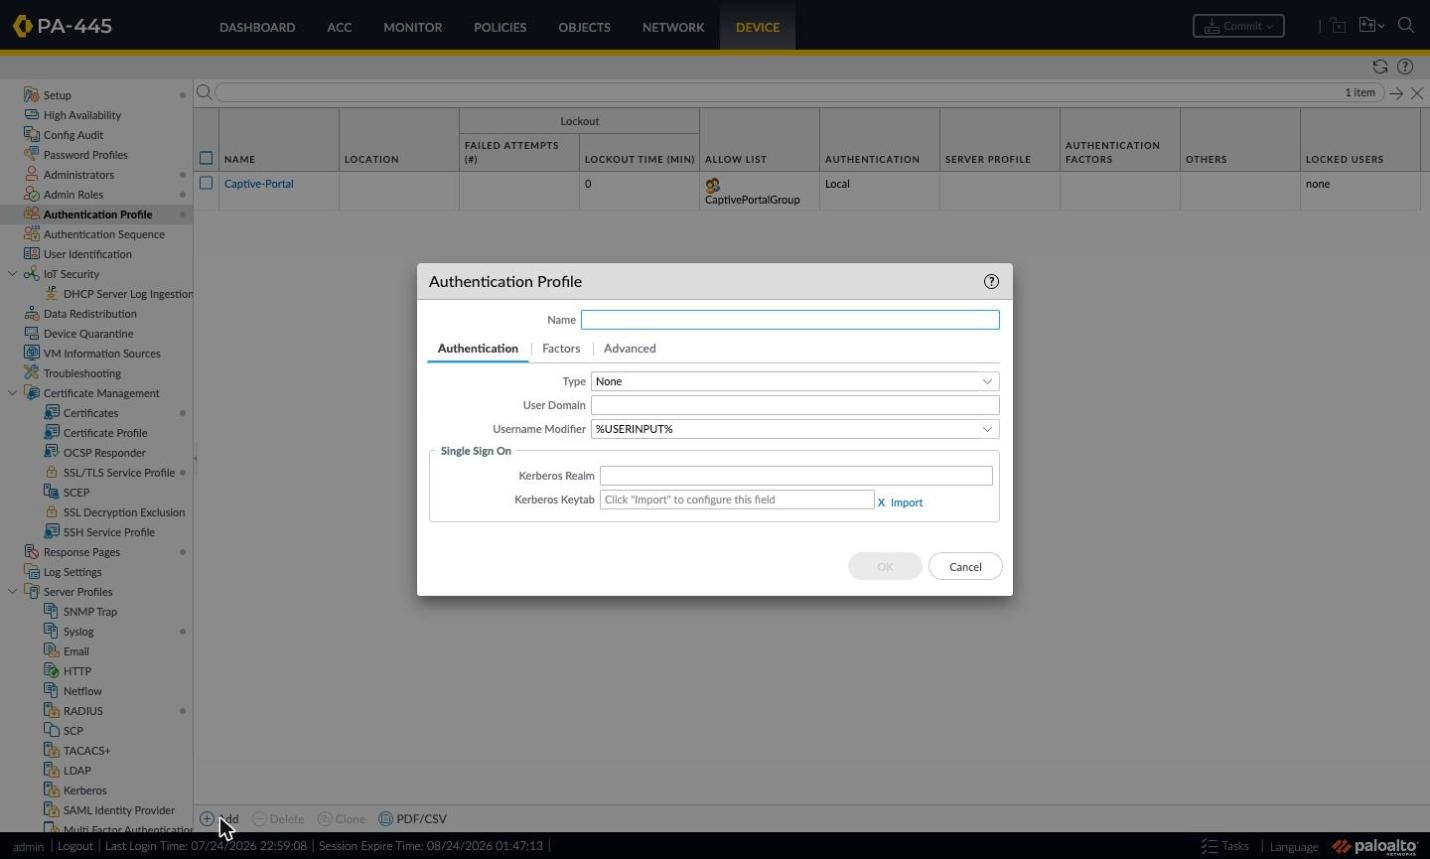
Task: Switch to the Factors tab in dialog
Action: [561, 348]
